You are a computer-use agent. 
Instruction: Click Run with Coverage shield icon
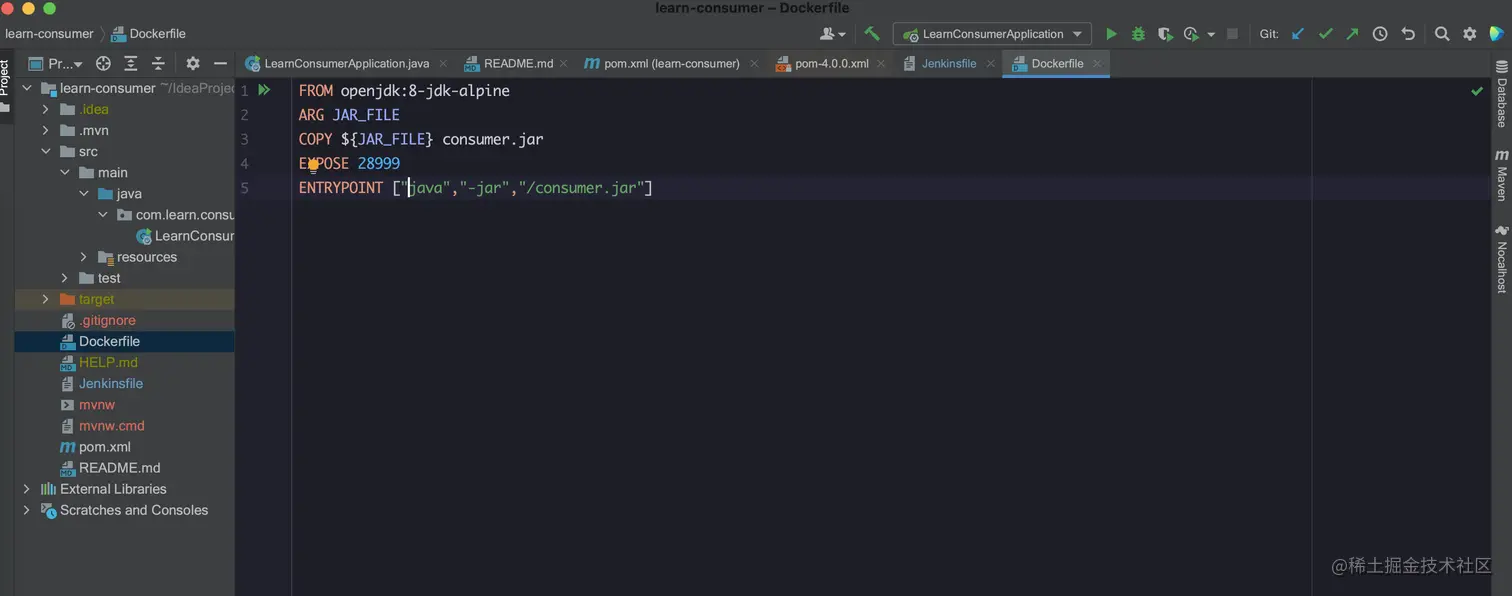[1165, 34]
